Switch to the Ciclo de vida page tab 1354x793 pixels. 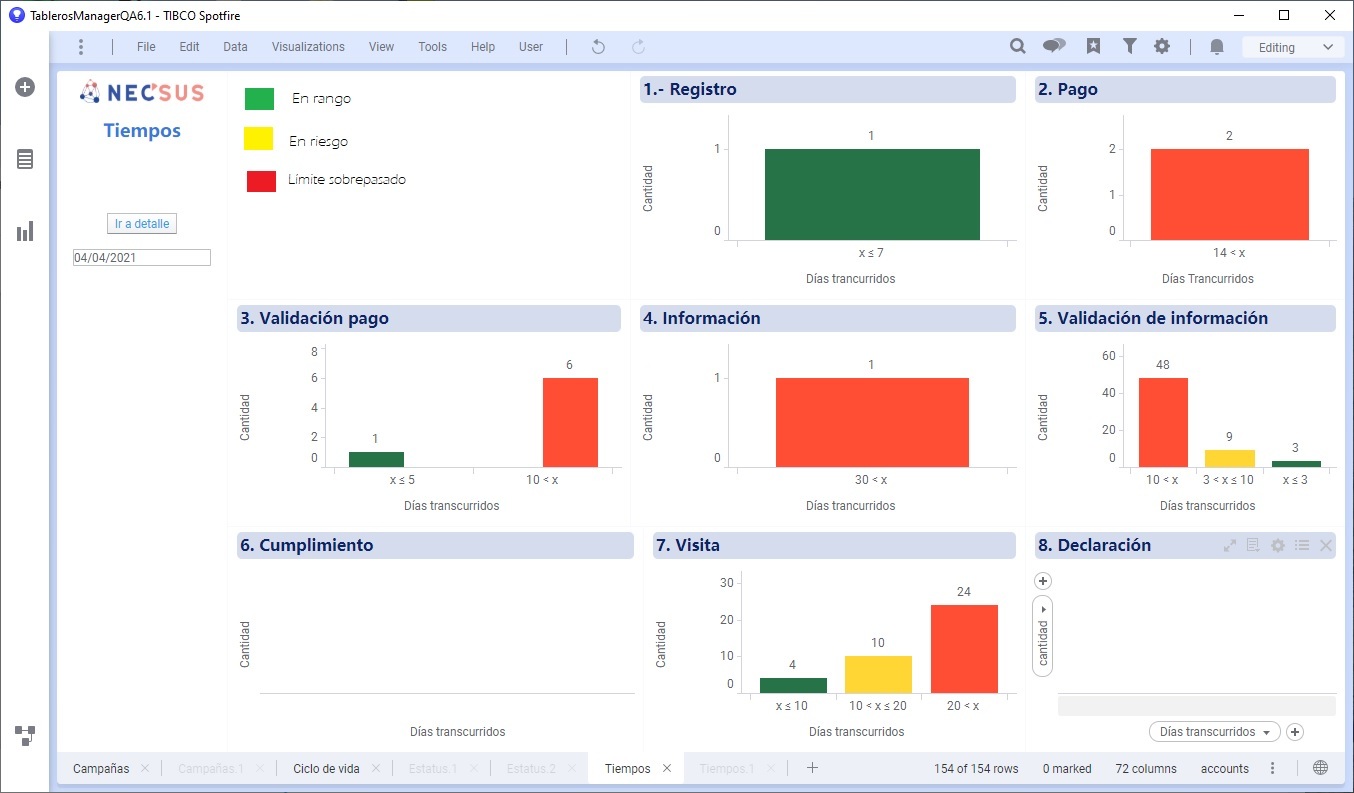326,768
